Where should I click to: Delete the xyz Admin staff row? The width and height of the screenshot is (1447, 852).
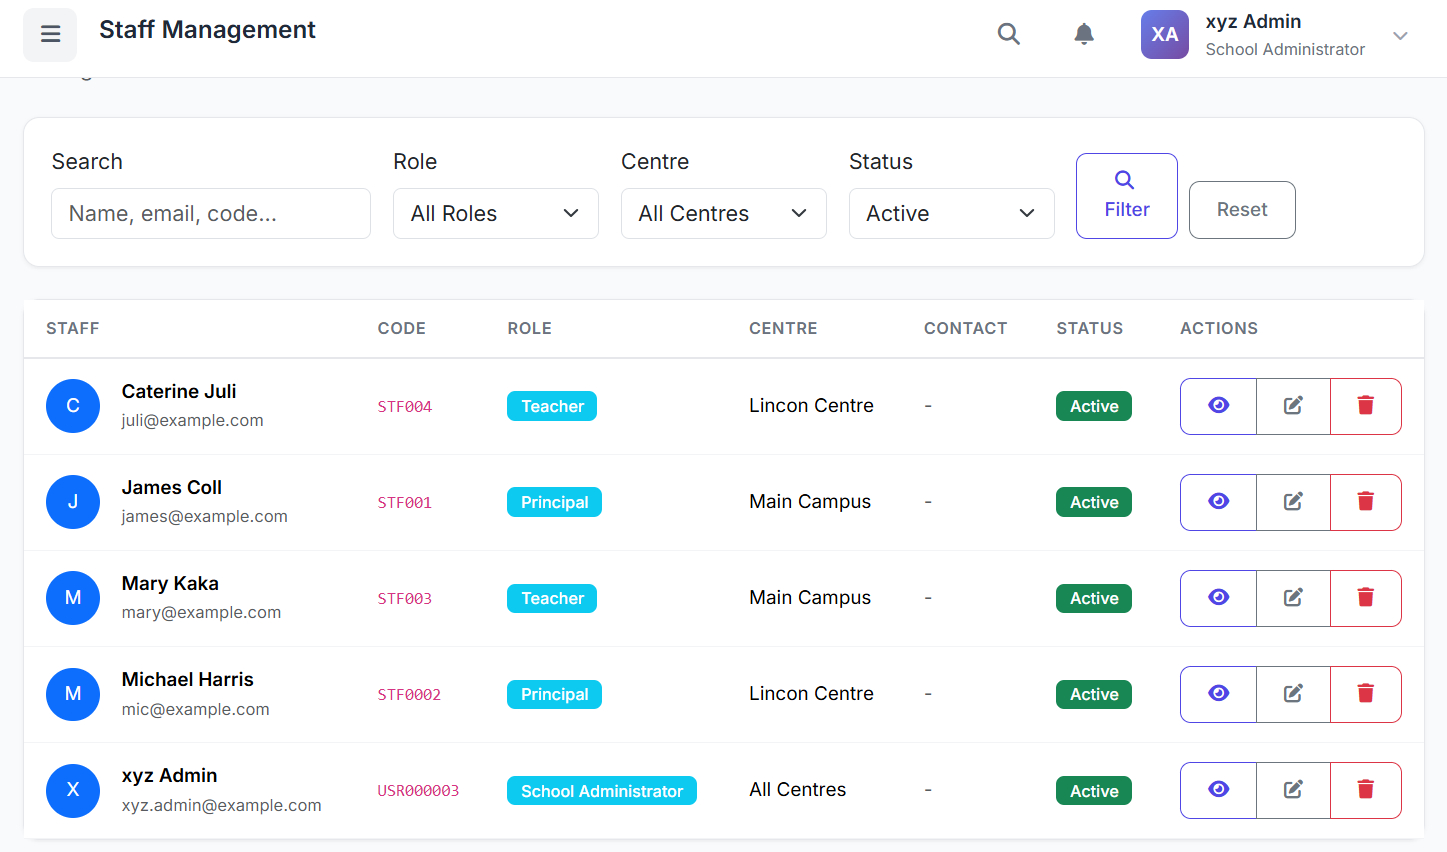coord(1365,790)
